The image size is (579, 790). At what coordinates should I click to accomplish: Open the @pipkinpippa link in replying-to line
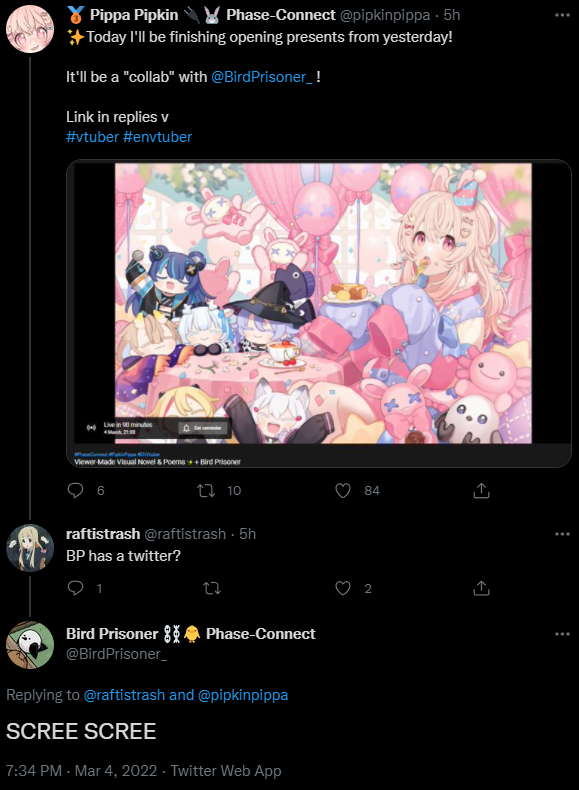click(243, 695)
